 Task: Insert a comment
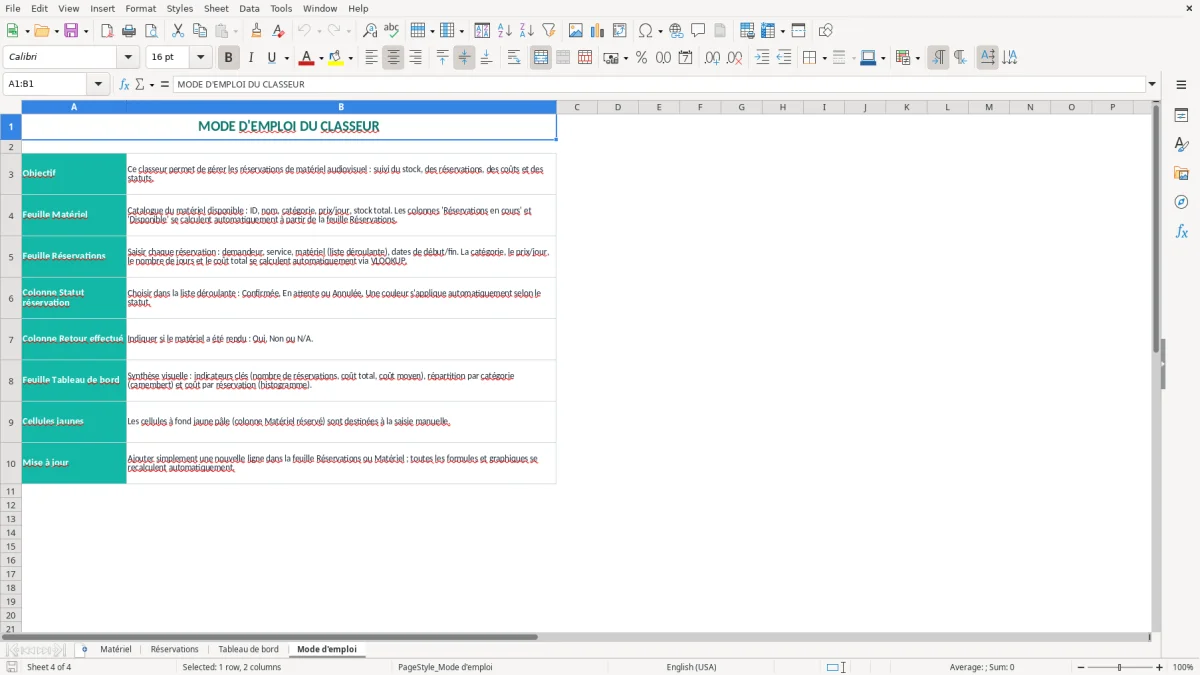point(698,31)
